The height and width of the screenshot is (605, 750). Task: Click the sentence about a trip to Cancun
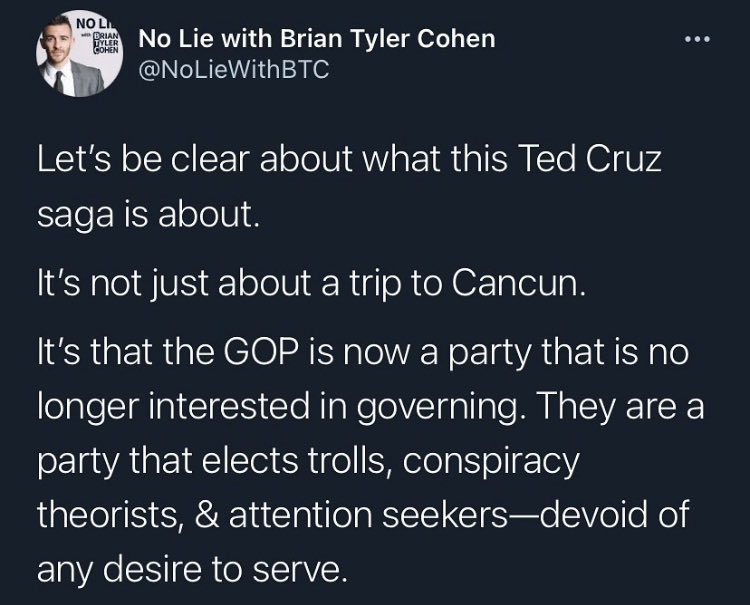click(311, 284)
